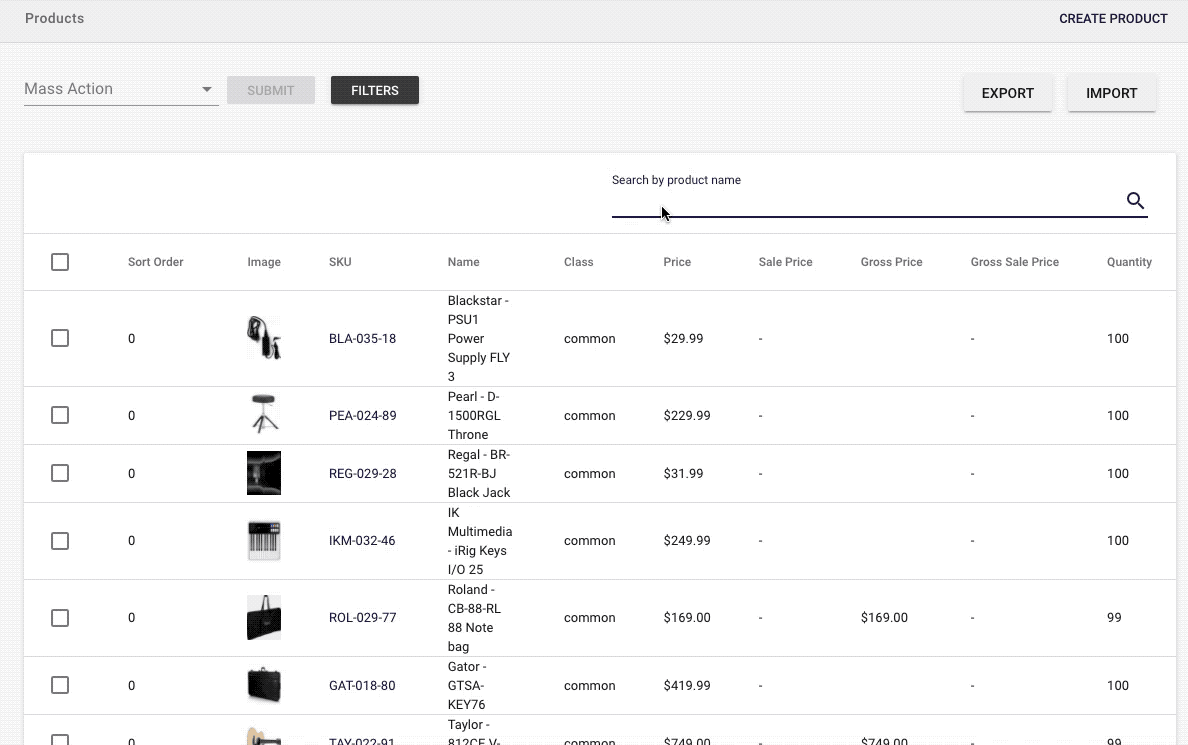
Task: Click the Image column header
Action: [x=264, y=262]
